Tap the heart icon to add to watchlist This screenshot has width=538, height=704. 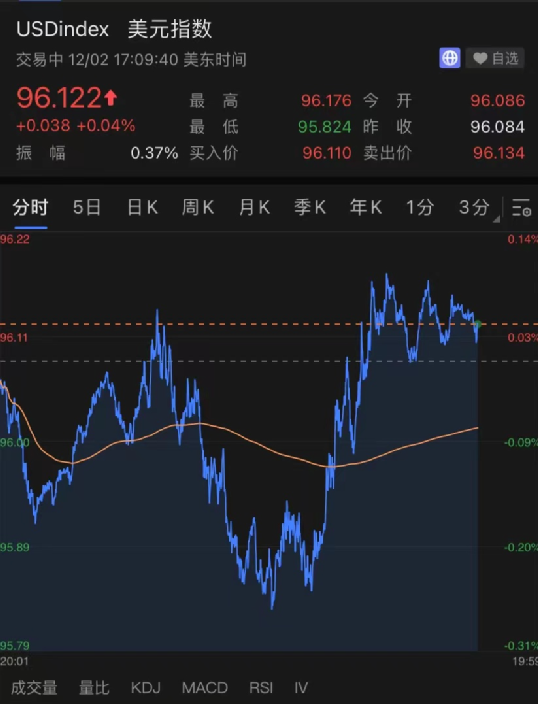click(x=480, y=58)
